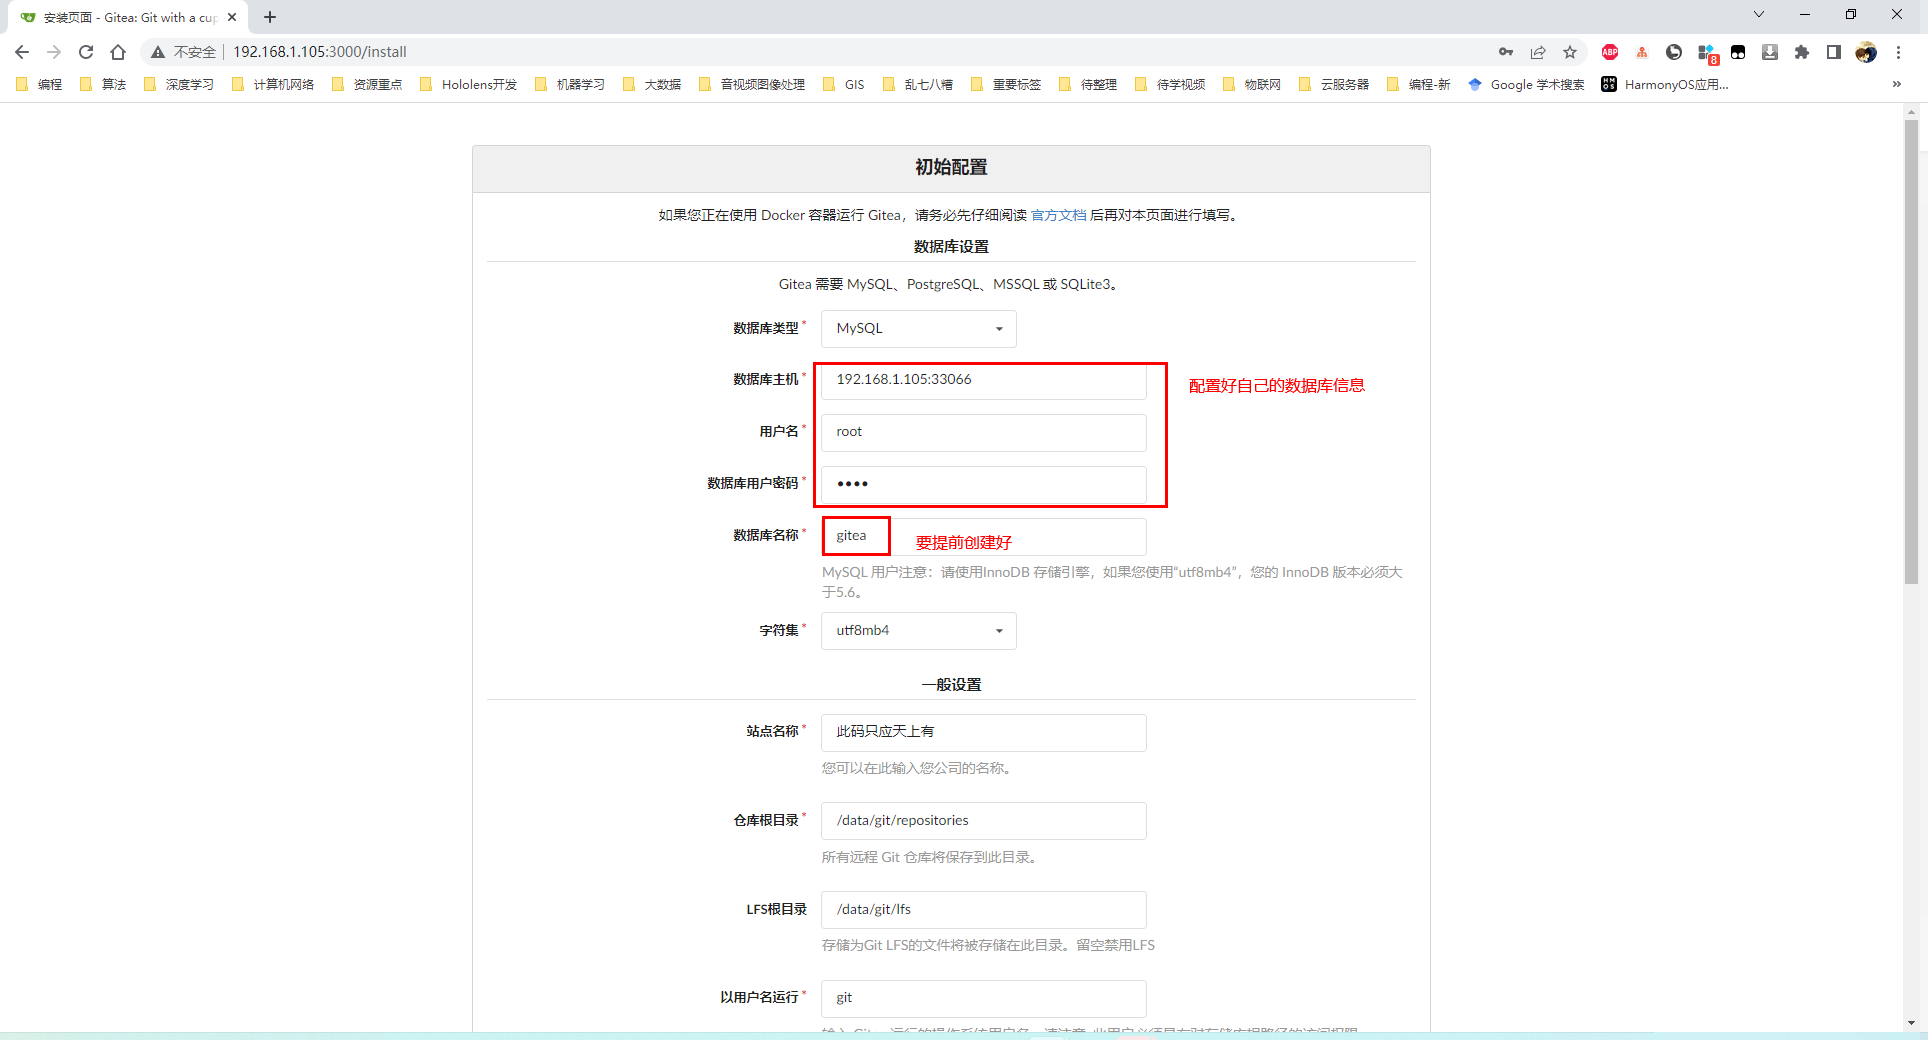Click the 用户名 root input field
This screenshot has height=1040, width=1928.
coord(984,433)
